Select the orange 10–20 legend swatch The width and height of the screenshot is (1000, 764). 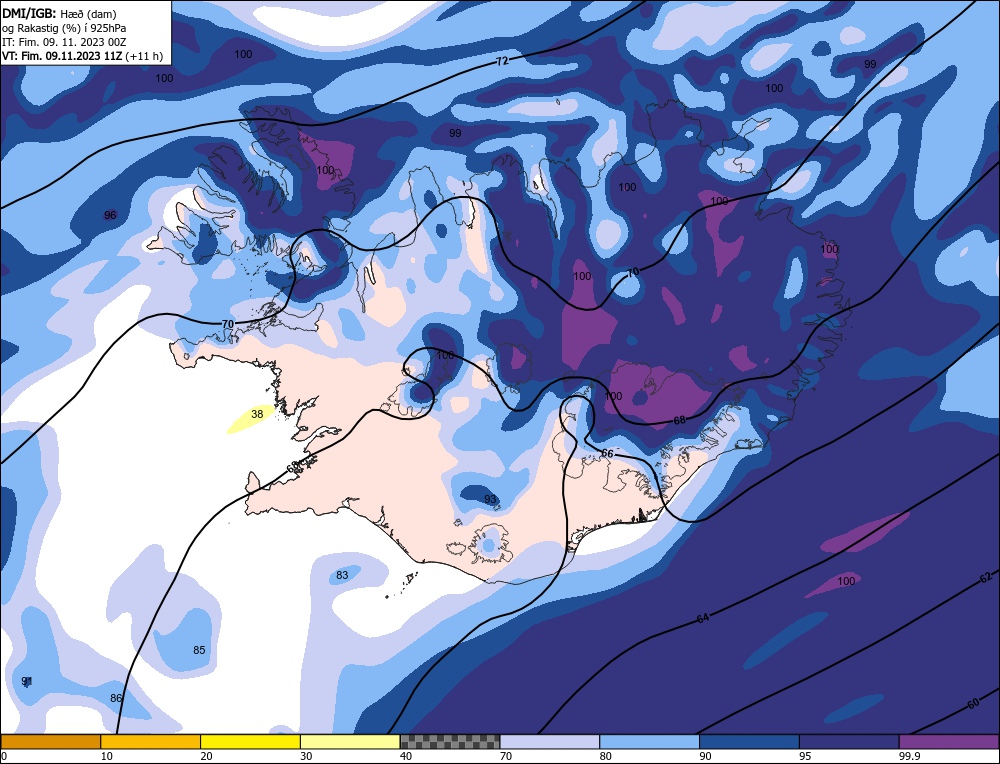pos(151,741)
